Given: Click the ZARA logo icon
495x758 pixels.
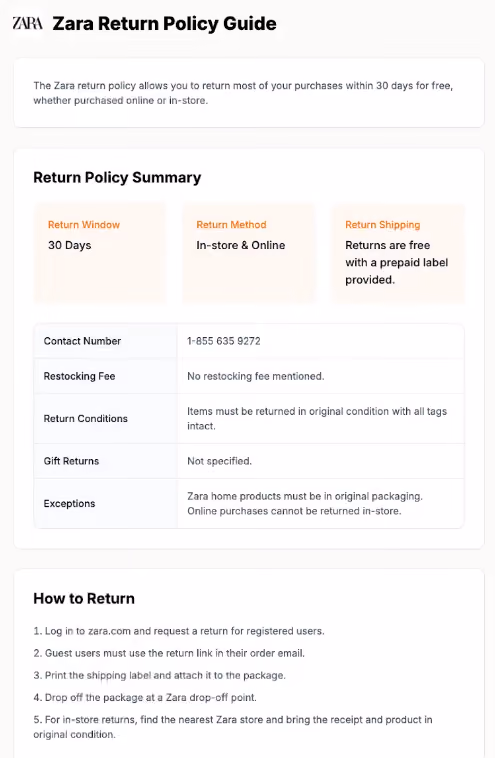Looking at the screenshot, I should 27,23.
